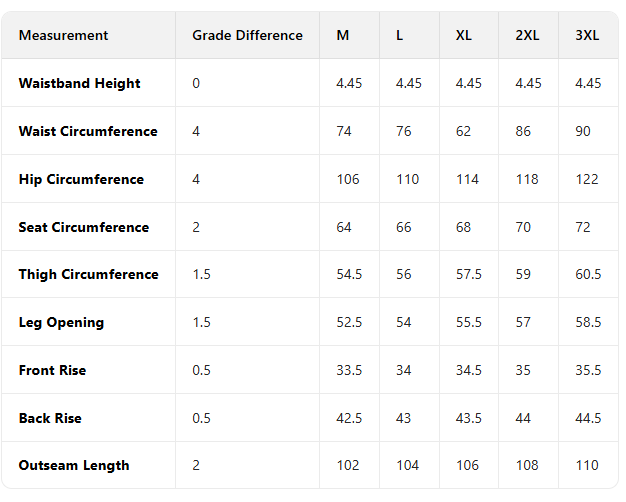Screen dimensions: 626x502
Task: Click the Seat Circumference row label
Action: pos(83,227)
